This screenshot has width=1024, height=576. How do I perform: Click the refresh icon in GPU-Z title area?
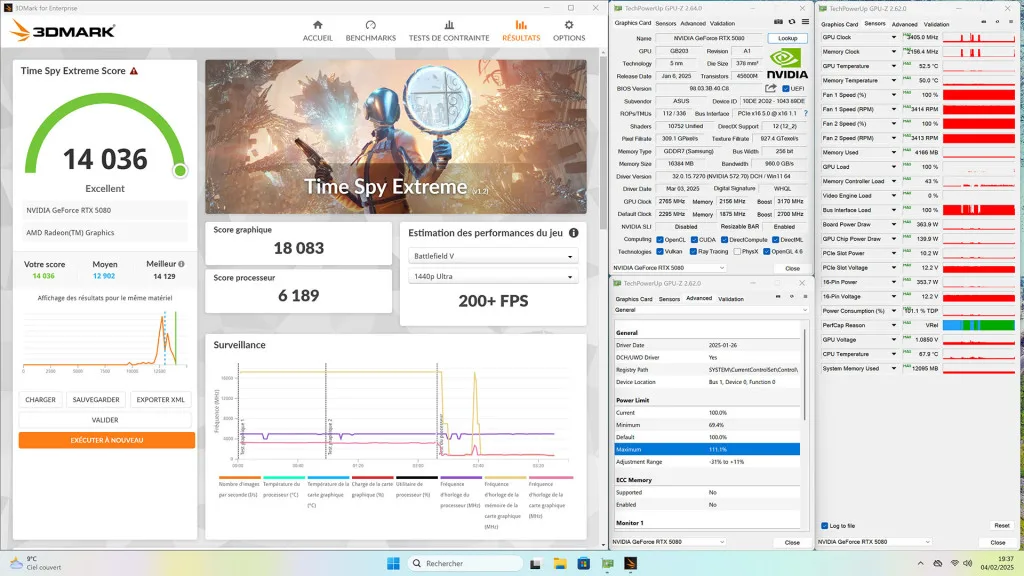(x=792, y=23)
